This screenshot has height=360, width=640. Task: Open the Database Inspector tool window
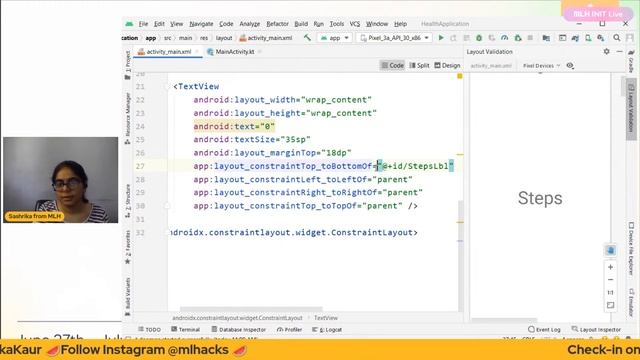(238, 329)
